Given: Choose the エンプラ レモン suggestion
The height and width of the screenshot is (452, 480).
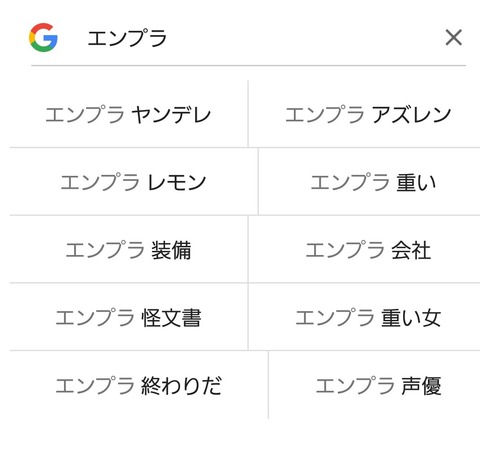Looking at the screenshot, I should coord(133,182).
